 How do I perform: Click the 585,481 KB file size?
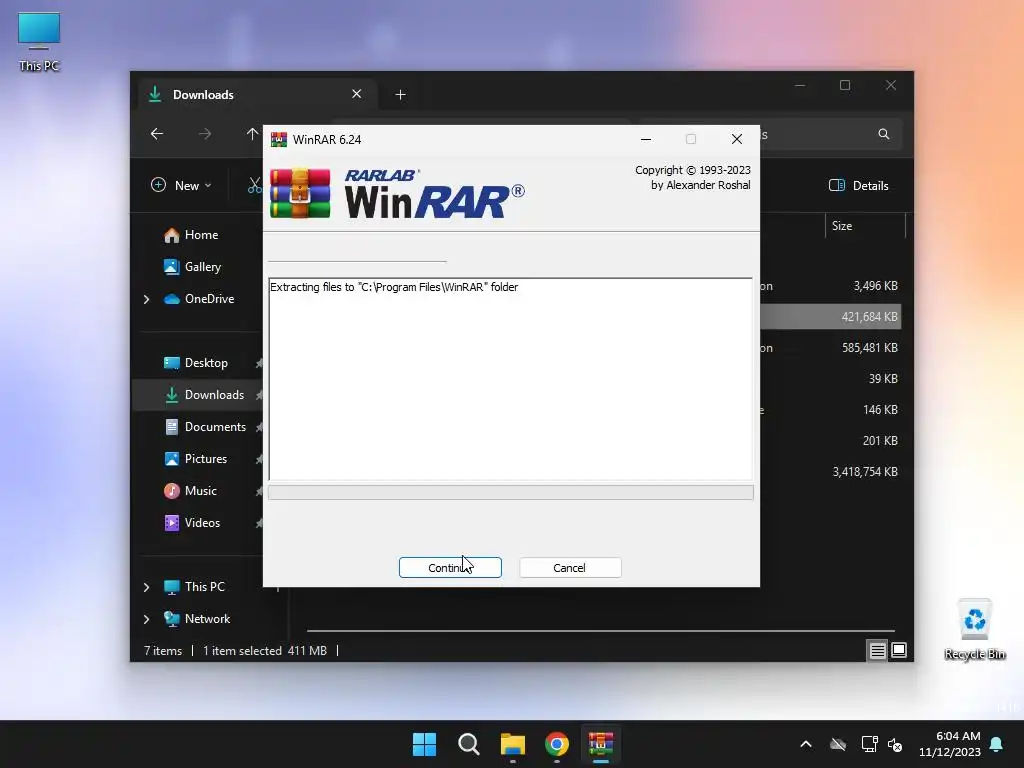click(x=869, y=348)
